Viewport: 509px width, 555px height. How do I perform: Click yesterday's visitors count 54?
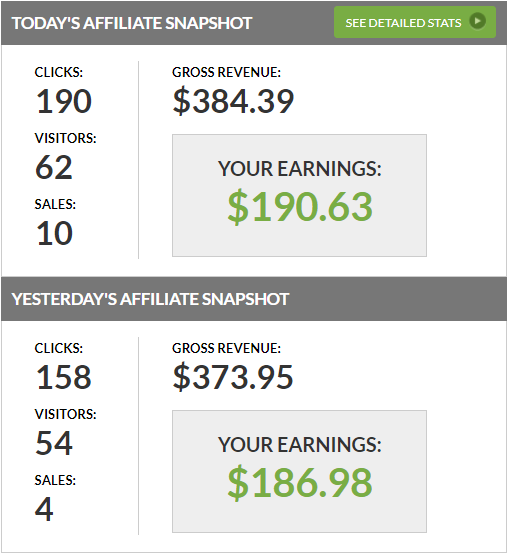point(54,443)
